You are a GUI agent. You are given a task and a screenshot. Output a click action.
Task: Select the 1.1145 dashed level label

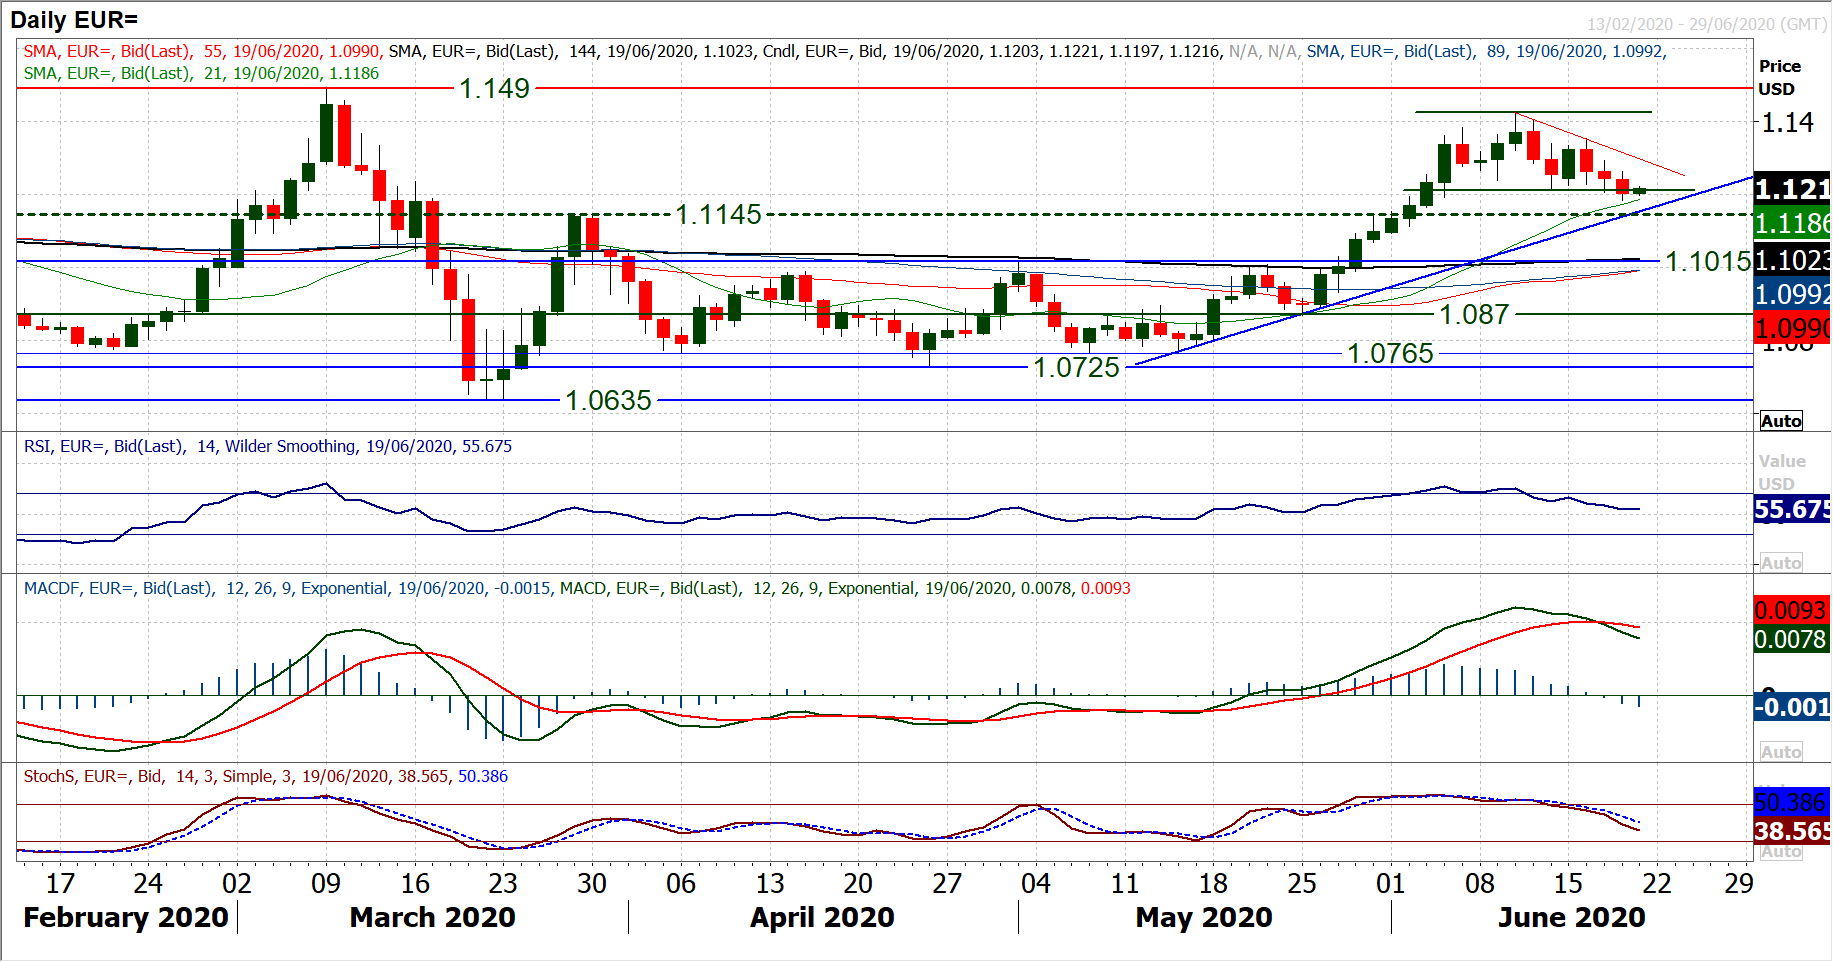click(718, 214)
